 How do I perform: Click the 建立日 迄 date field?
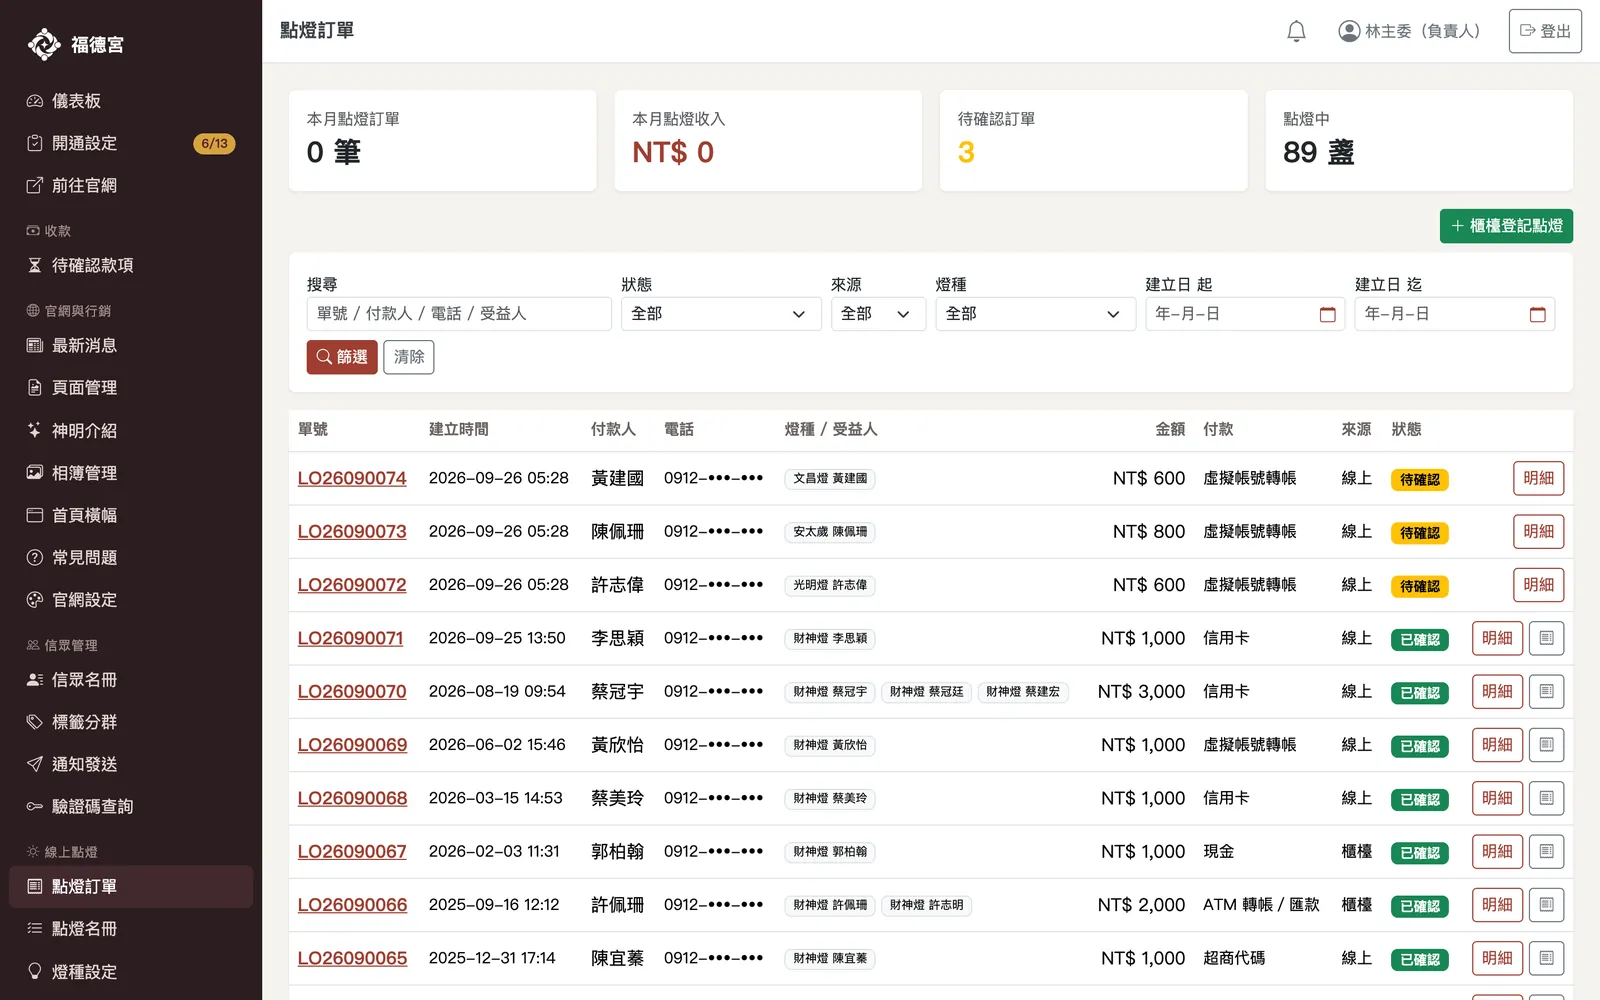coord(1455,314)
